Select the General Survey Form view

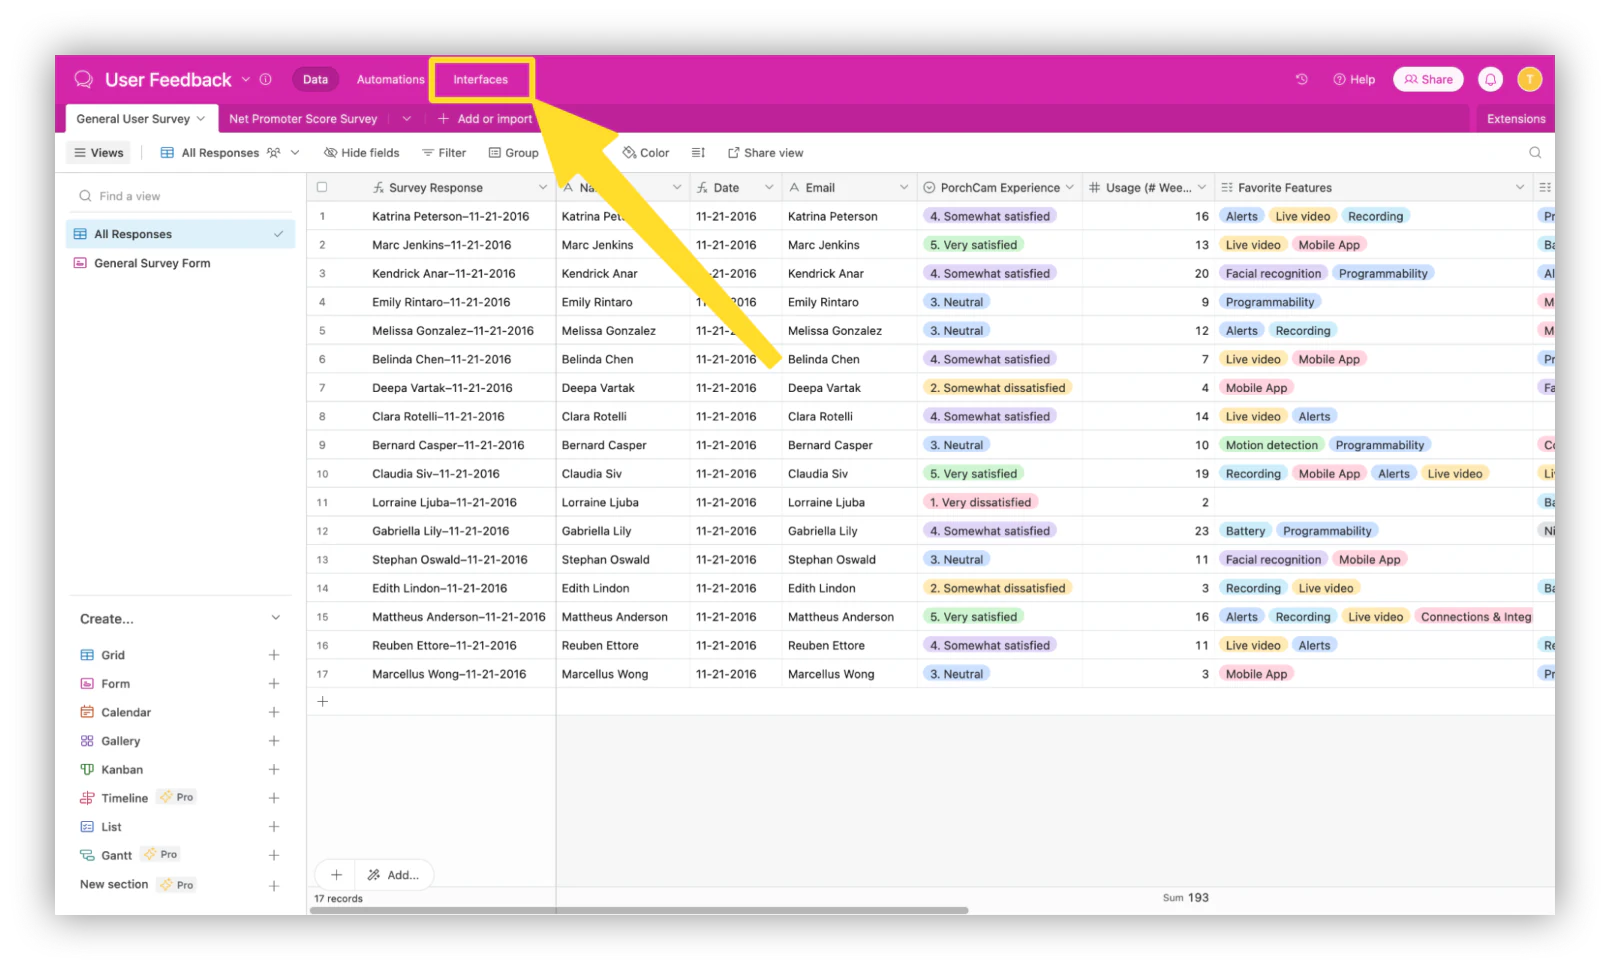coord(181,263)
